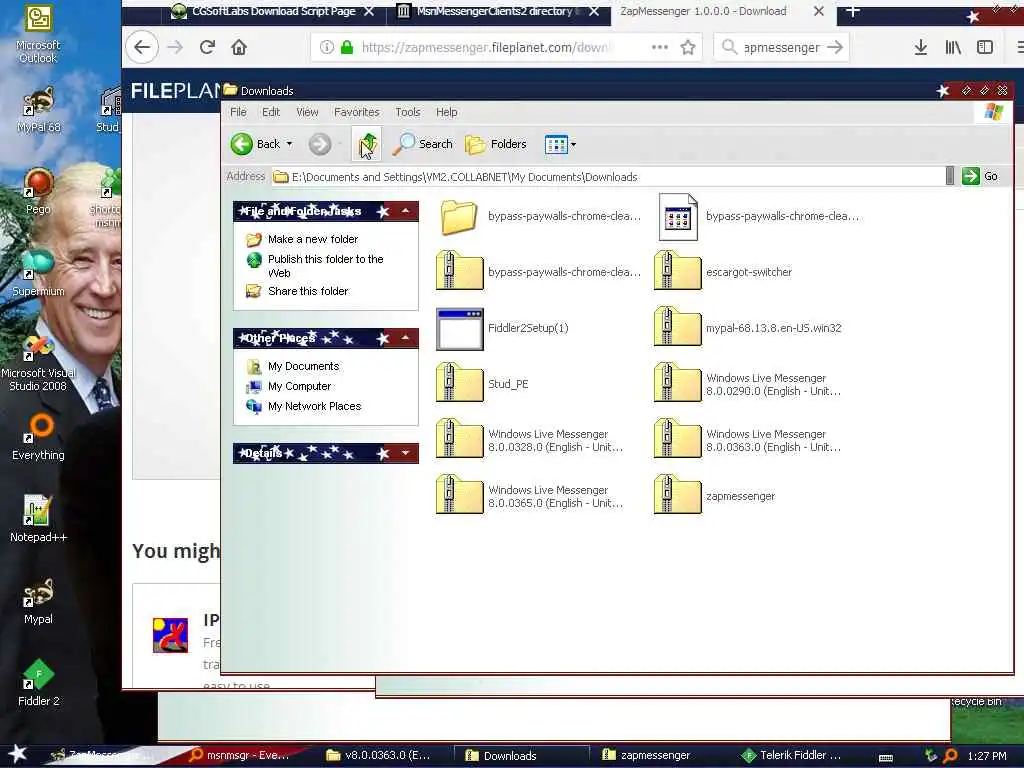The width and height of the screenshot is (1024, 768).
Task: Switch to zapmessenger taskbar item
Action: [x=647, y=755]
